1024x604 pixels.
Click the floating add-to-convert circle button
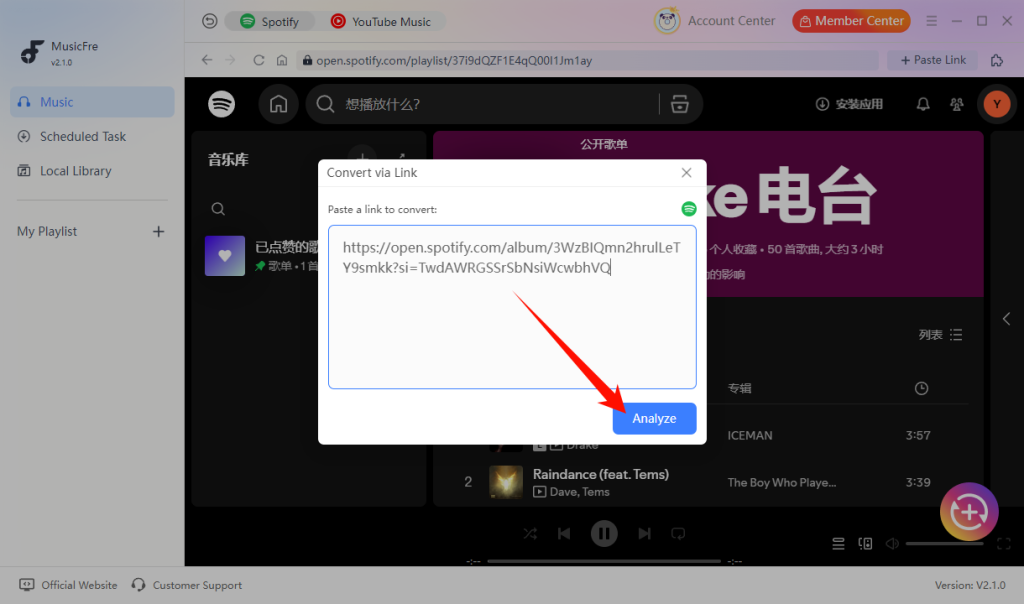969,512
